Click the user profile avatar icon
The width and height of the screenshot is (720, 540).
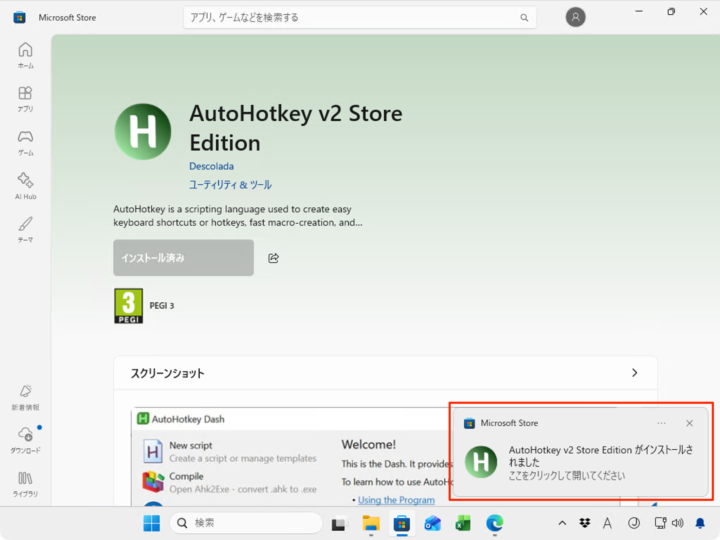pyautogui.click(x=575, y=17)
